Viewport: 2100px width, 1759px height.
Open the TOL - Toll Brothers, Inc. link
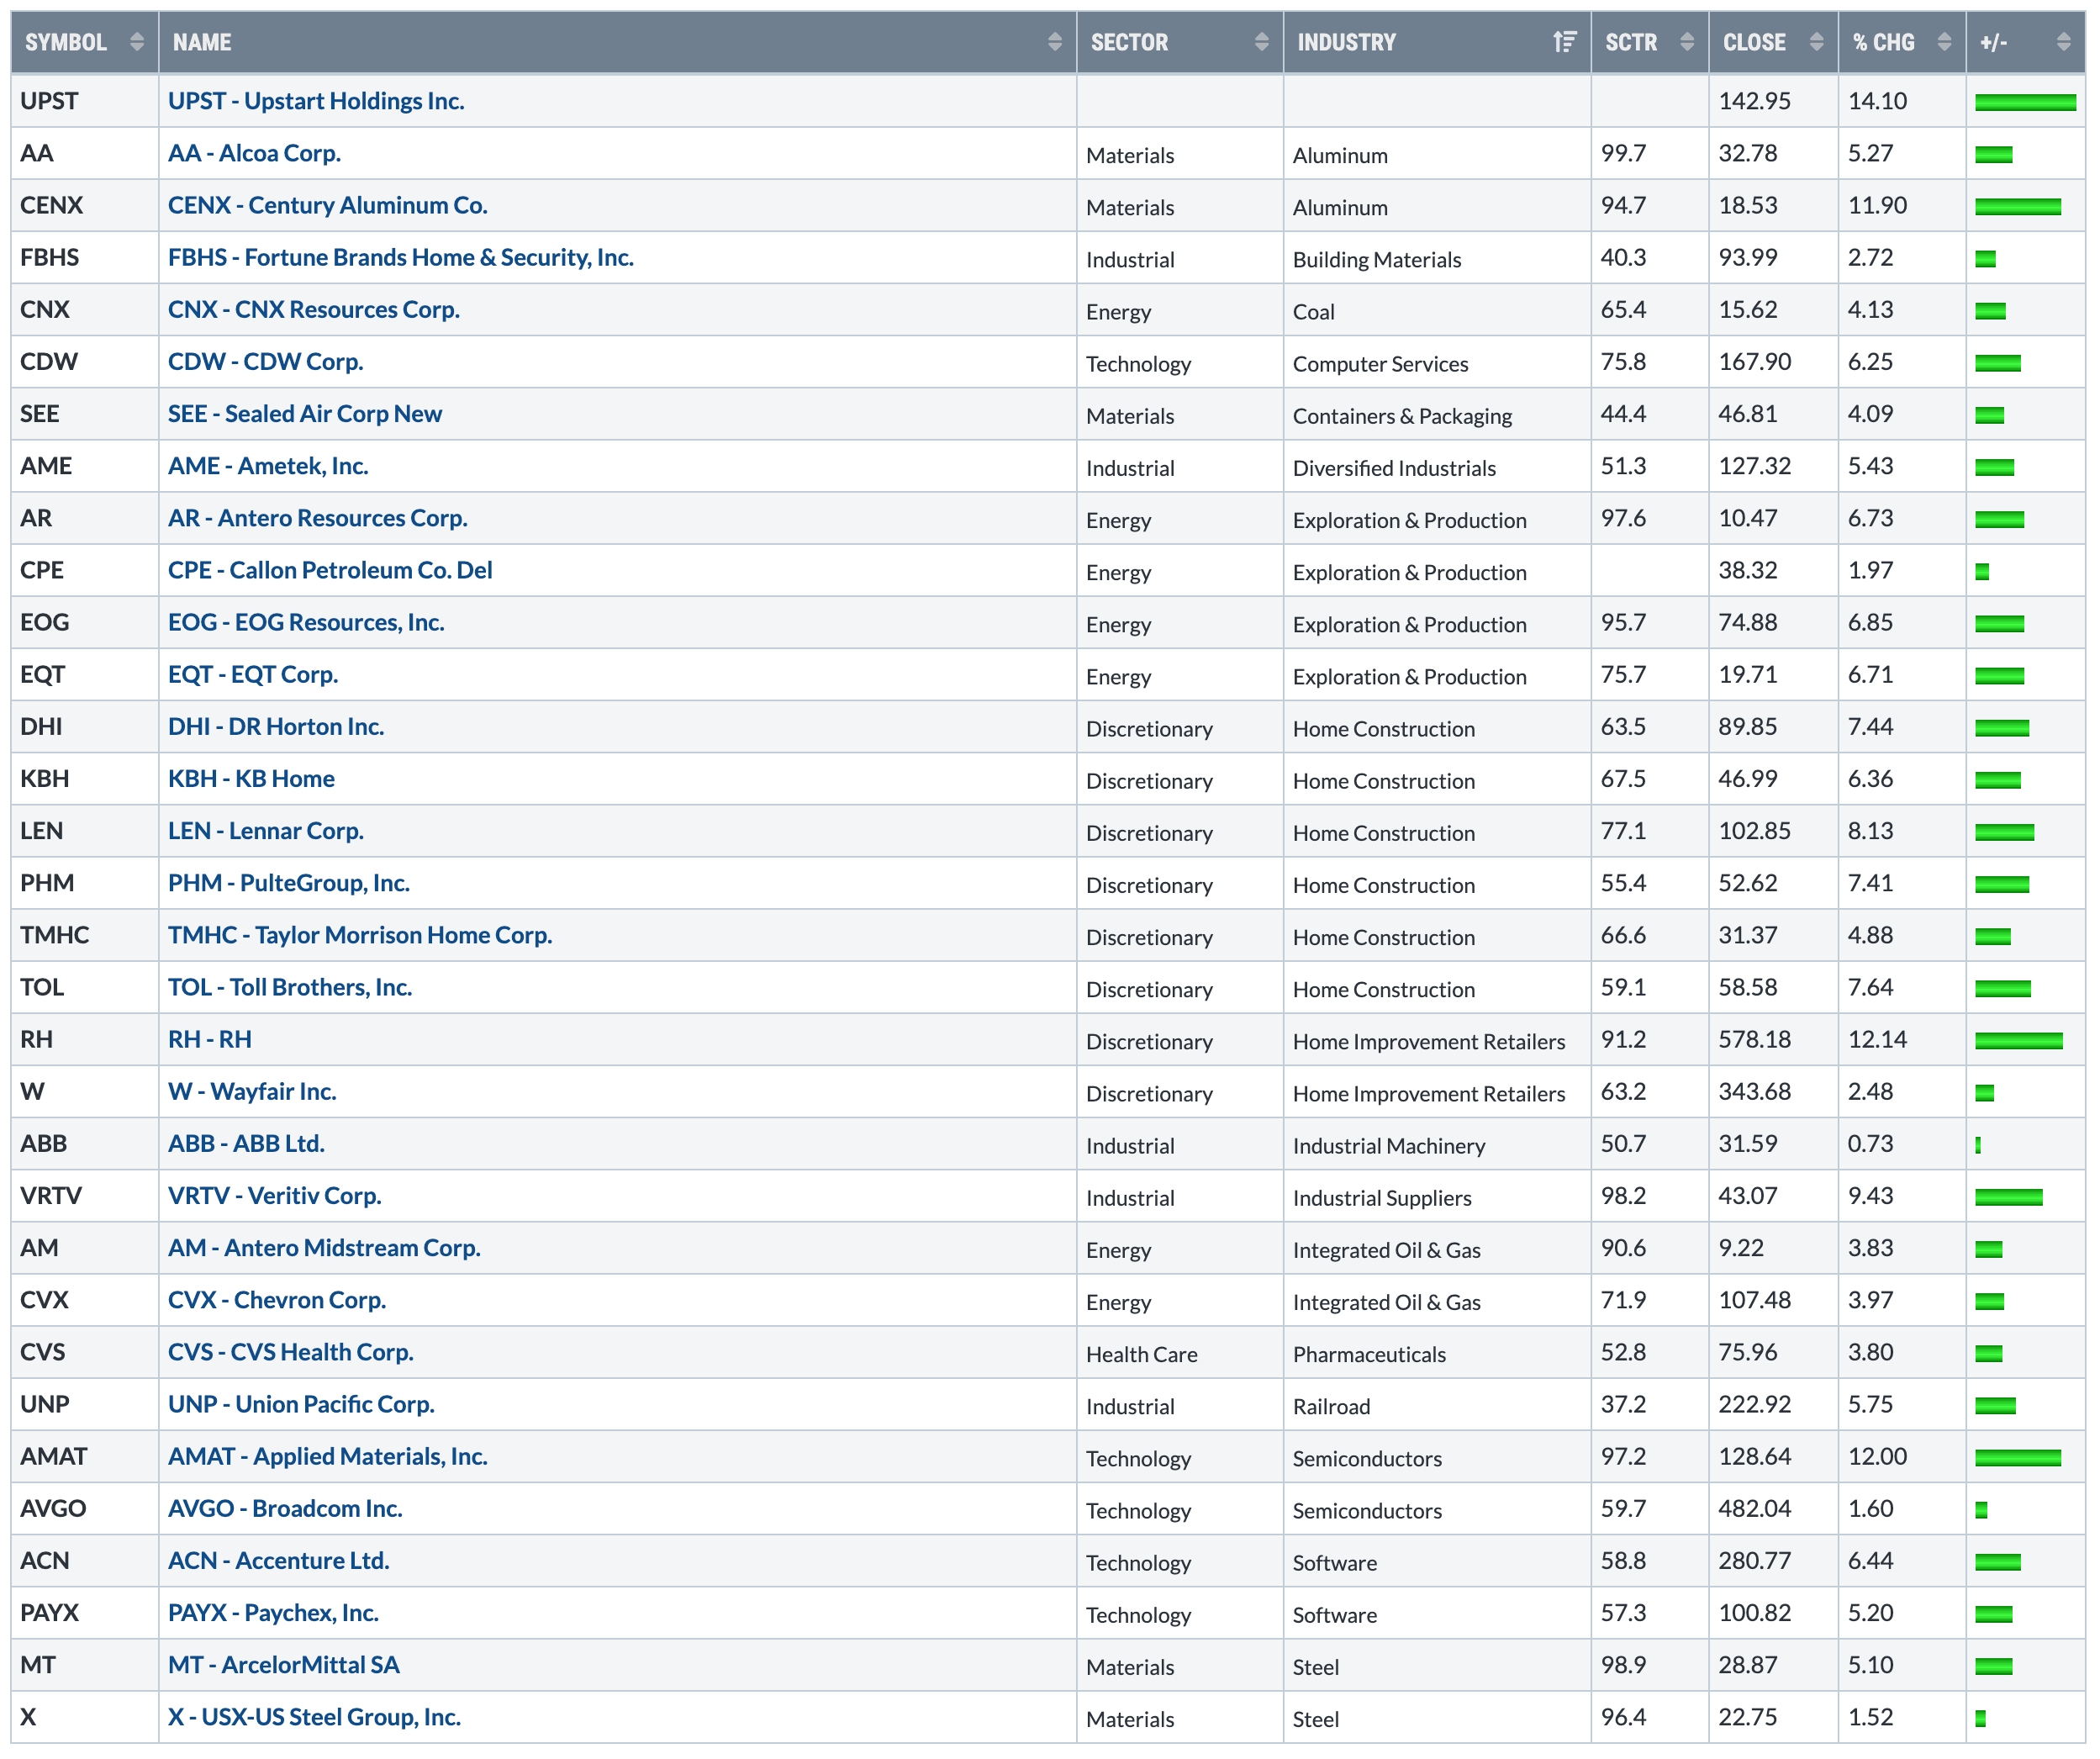click(x=290, y=986)
